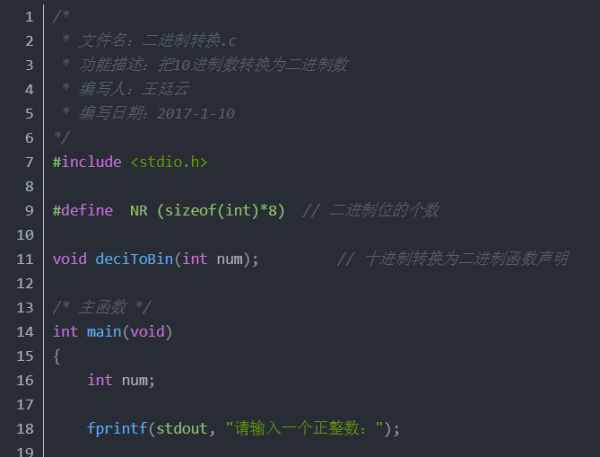The height and width of the screenshot is (457, 600).
Task: Click the main function name
Action: 104,332
